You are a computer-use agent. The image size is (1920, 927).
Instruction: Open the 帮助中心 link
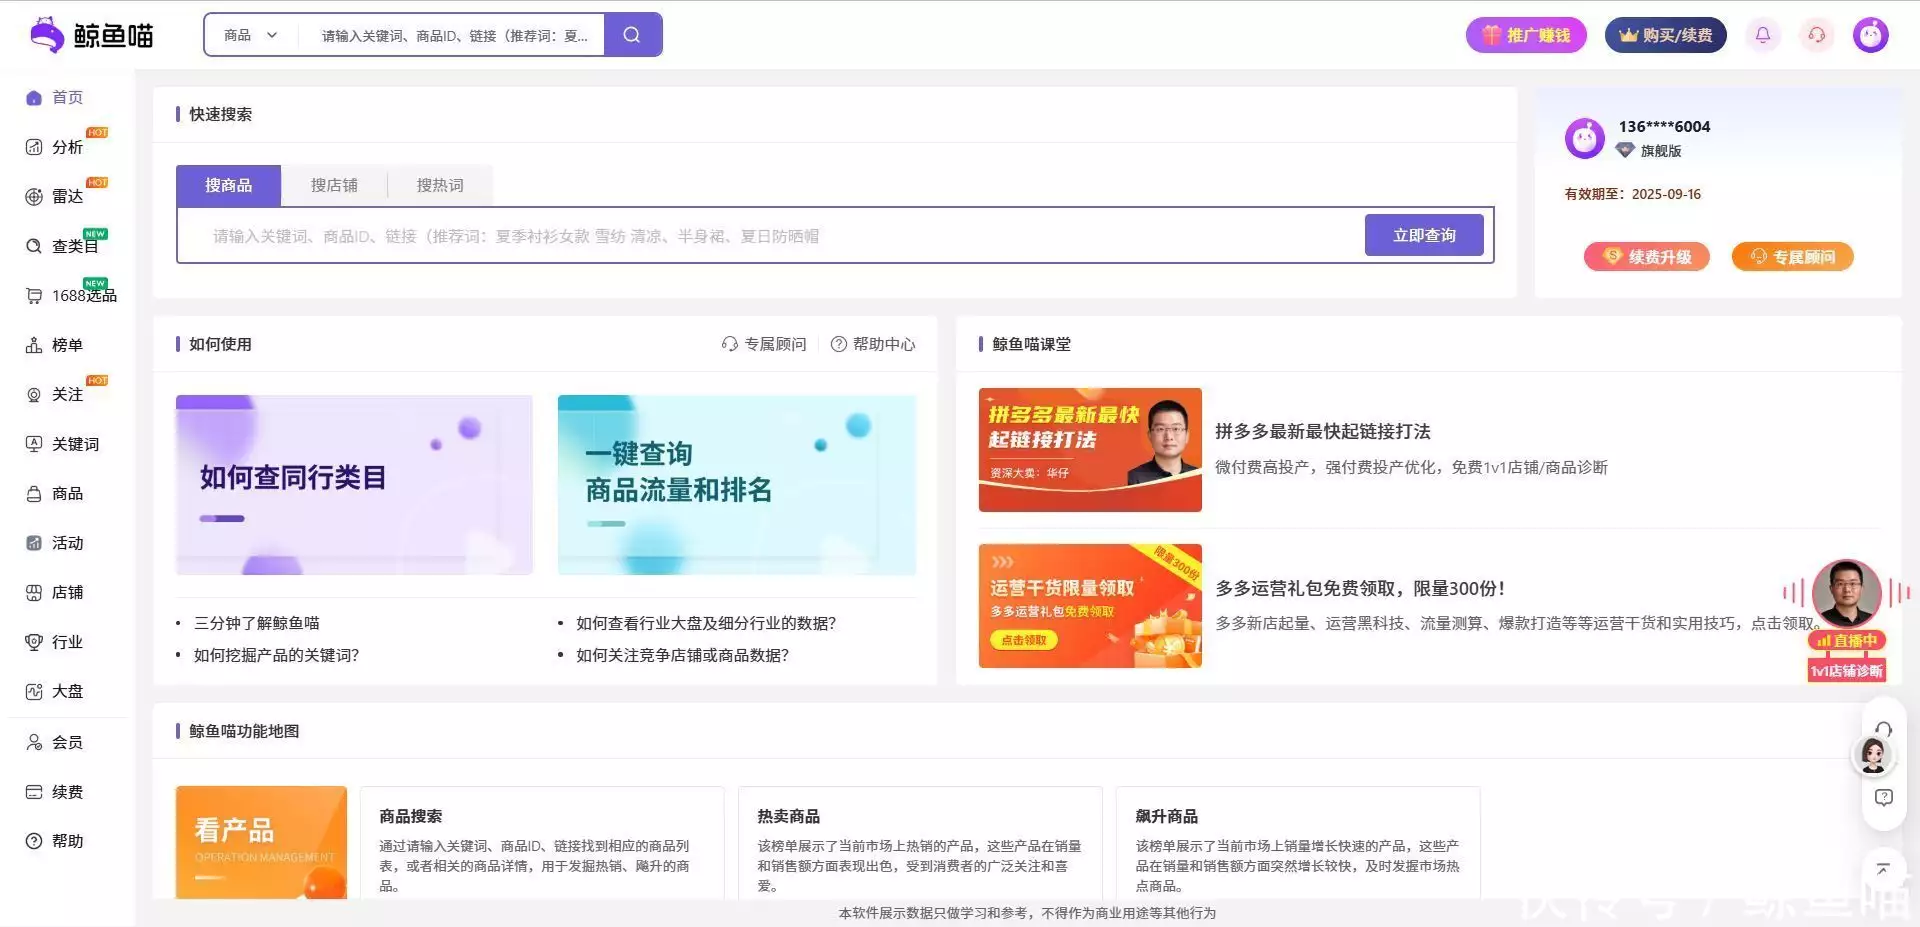(x=873, y=344)
